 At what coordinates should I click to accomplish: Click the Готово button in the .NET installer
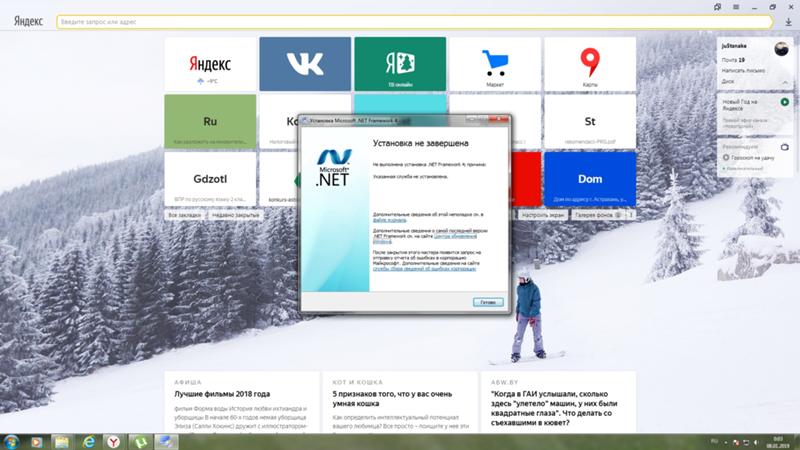tap(488, 302)
